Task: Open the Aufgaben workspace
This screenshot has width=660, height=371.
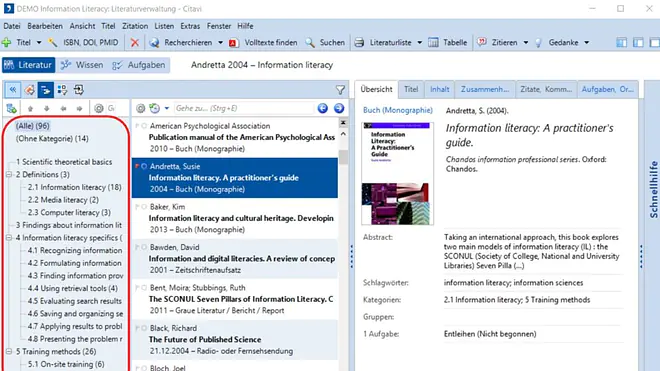Action: coord(139,65)
